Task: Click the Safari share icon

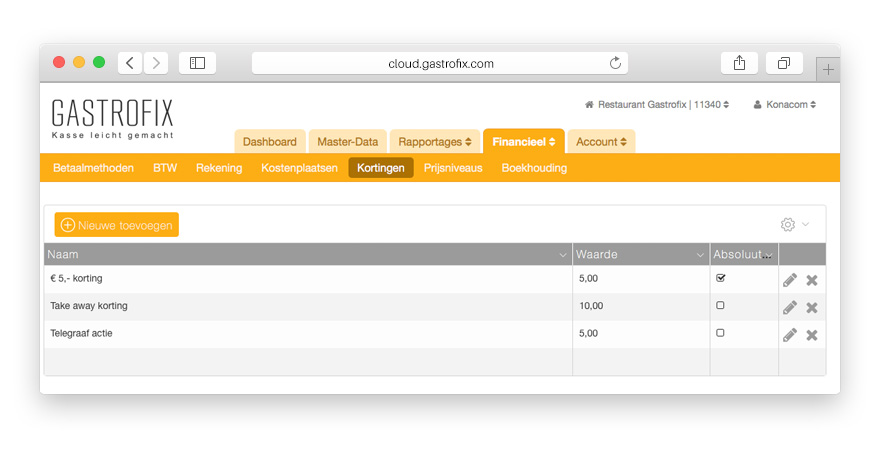Action: coord(739,63)
